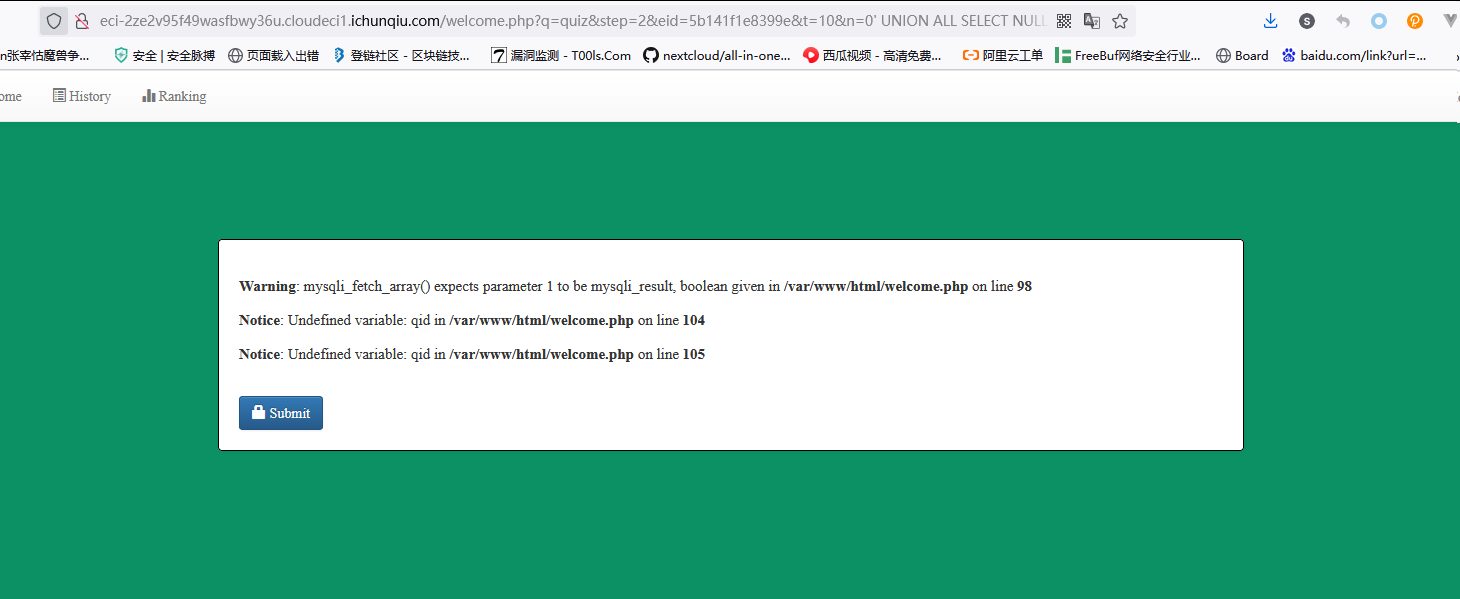Open the QR code generator icon

1064,21
